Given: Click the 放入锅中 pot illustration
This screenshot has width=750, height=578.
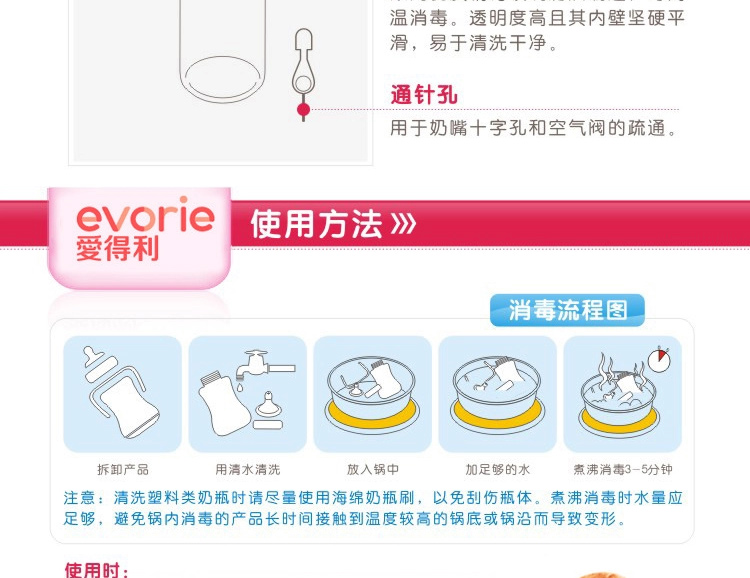Looking at the screenshot, I should point(372,394).
